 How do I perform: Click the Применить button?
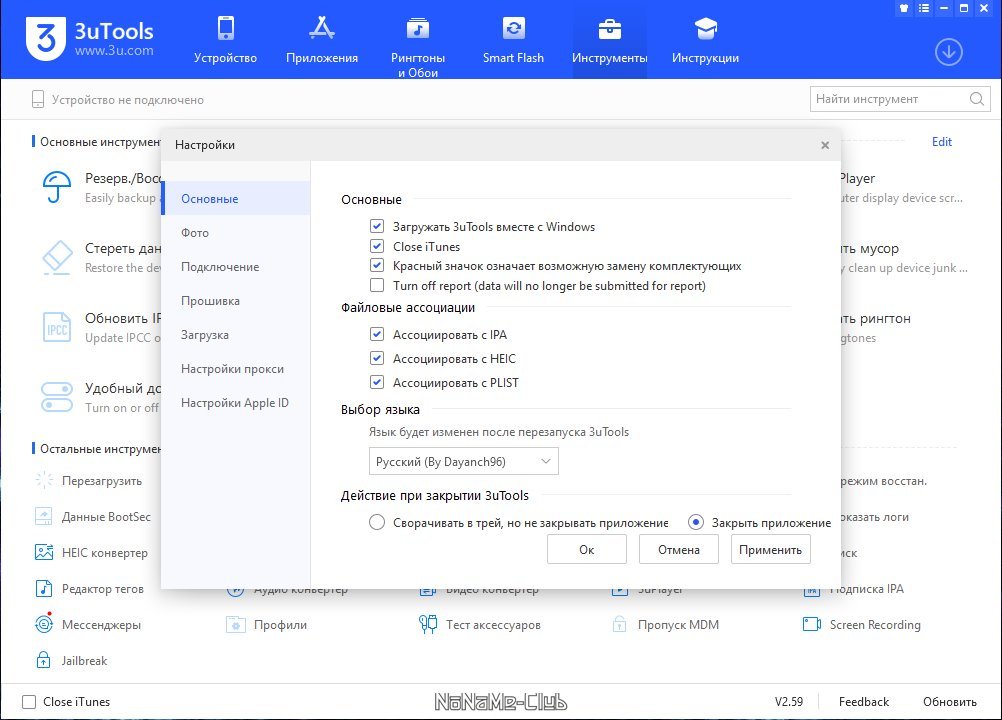(x=771, y=549)
